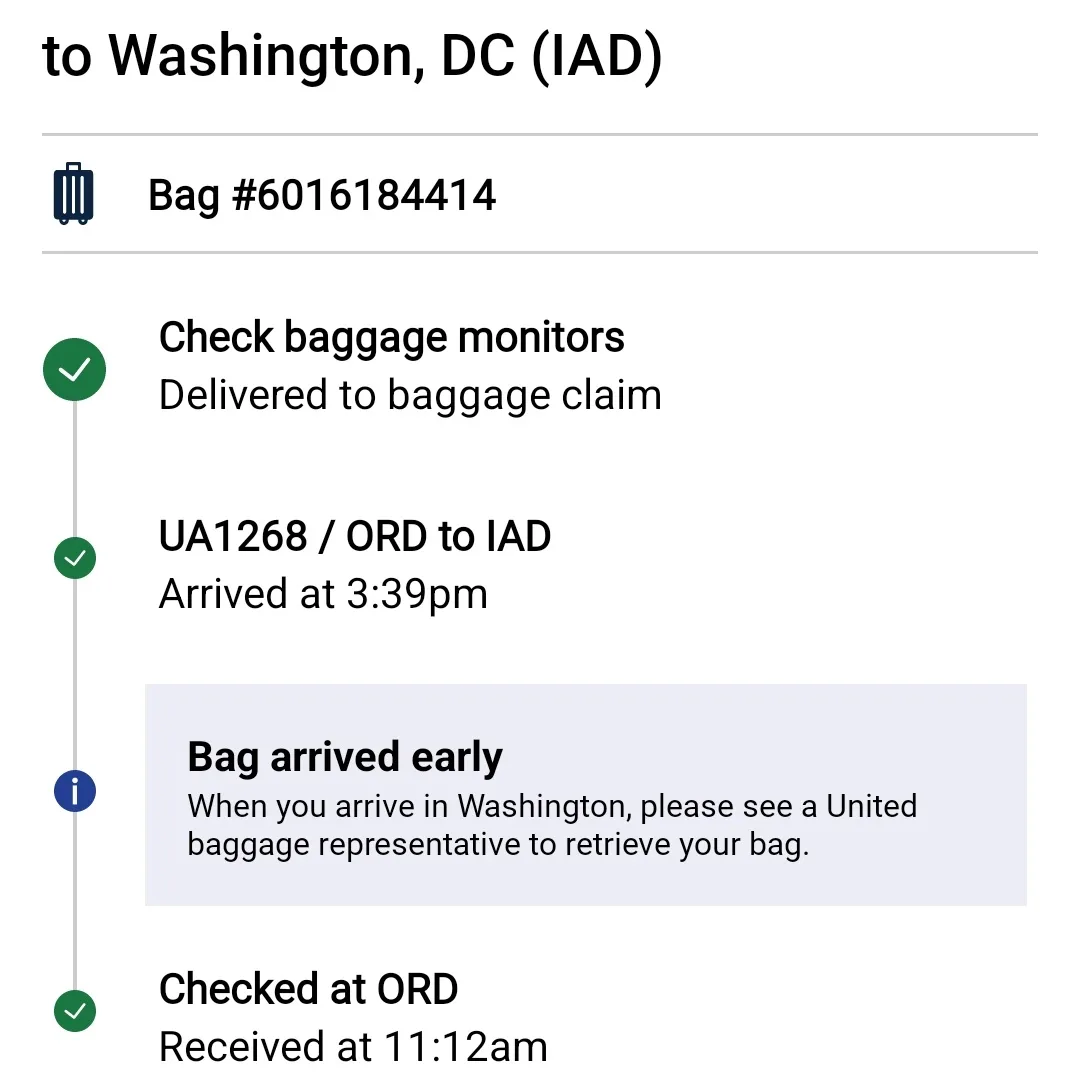Click the green checkmark next to UA1268
The height and width of the screenshot is (1079, 1079).
point(74,558)
